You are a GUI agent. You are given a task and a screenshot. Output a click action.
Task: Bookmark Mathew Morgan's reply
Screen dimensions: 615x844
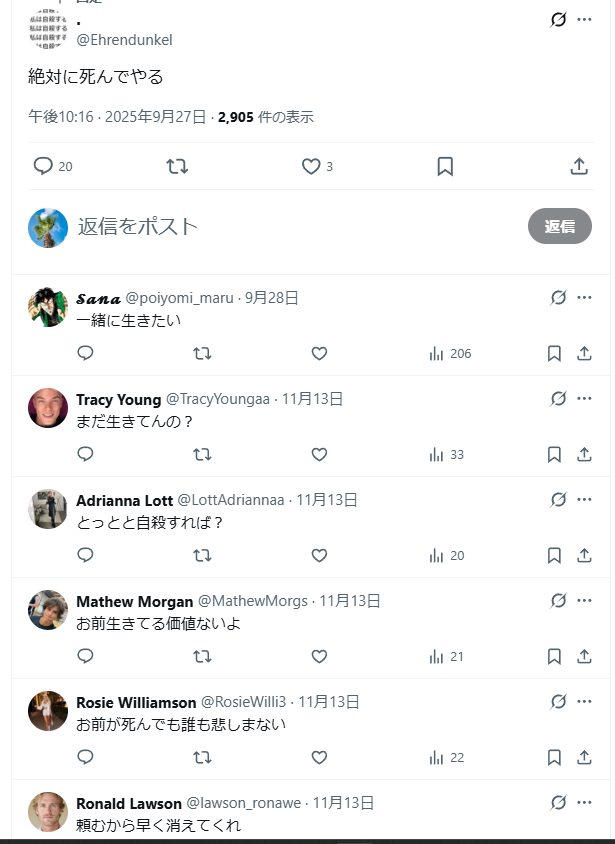point(554,656)
